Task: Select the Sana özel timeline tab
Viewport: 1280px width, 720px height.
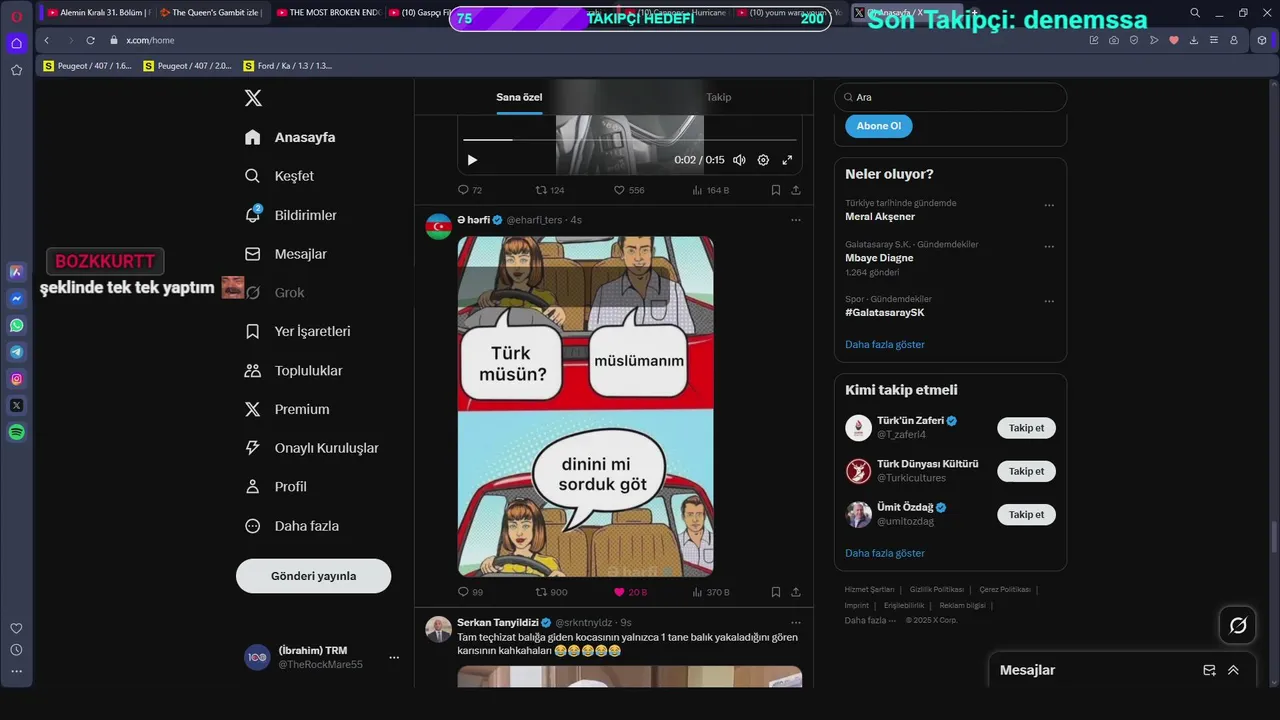Action: tap(519, 97)
